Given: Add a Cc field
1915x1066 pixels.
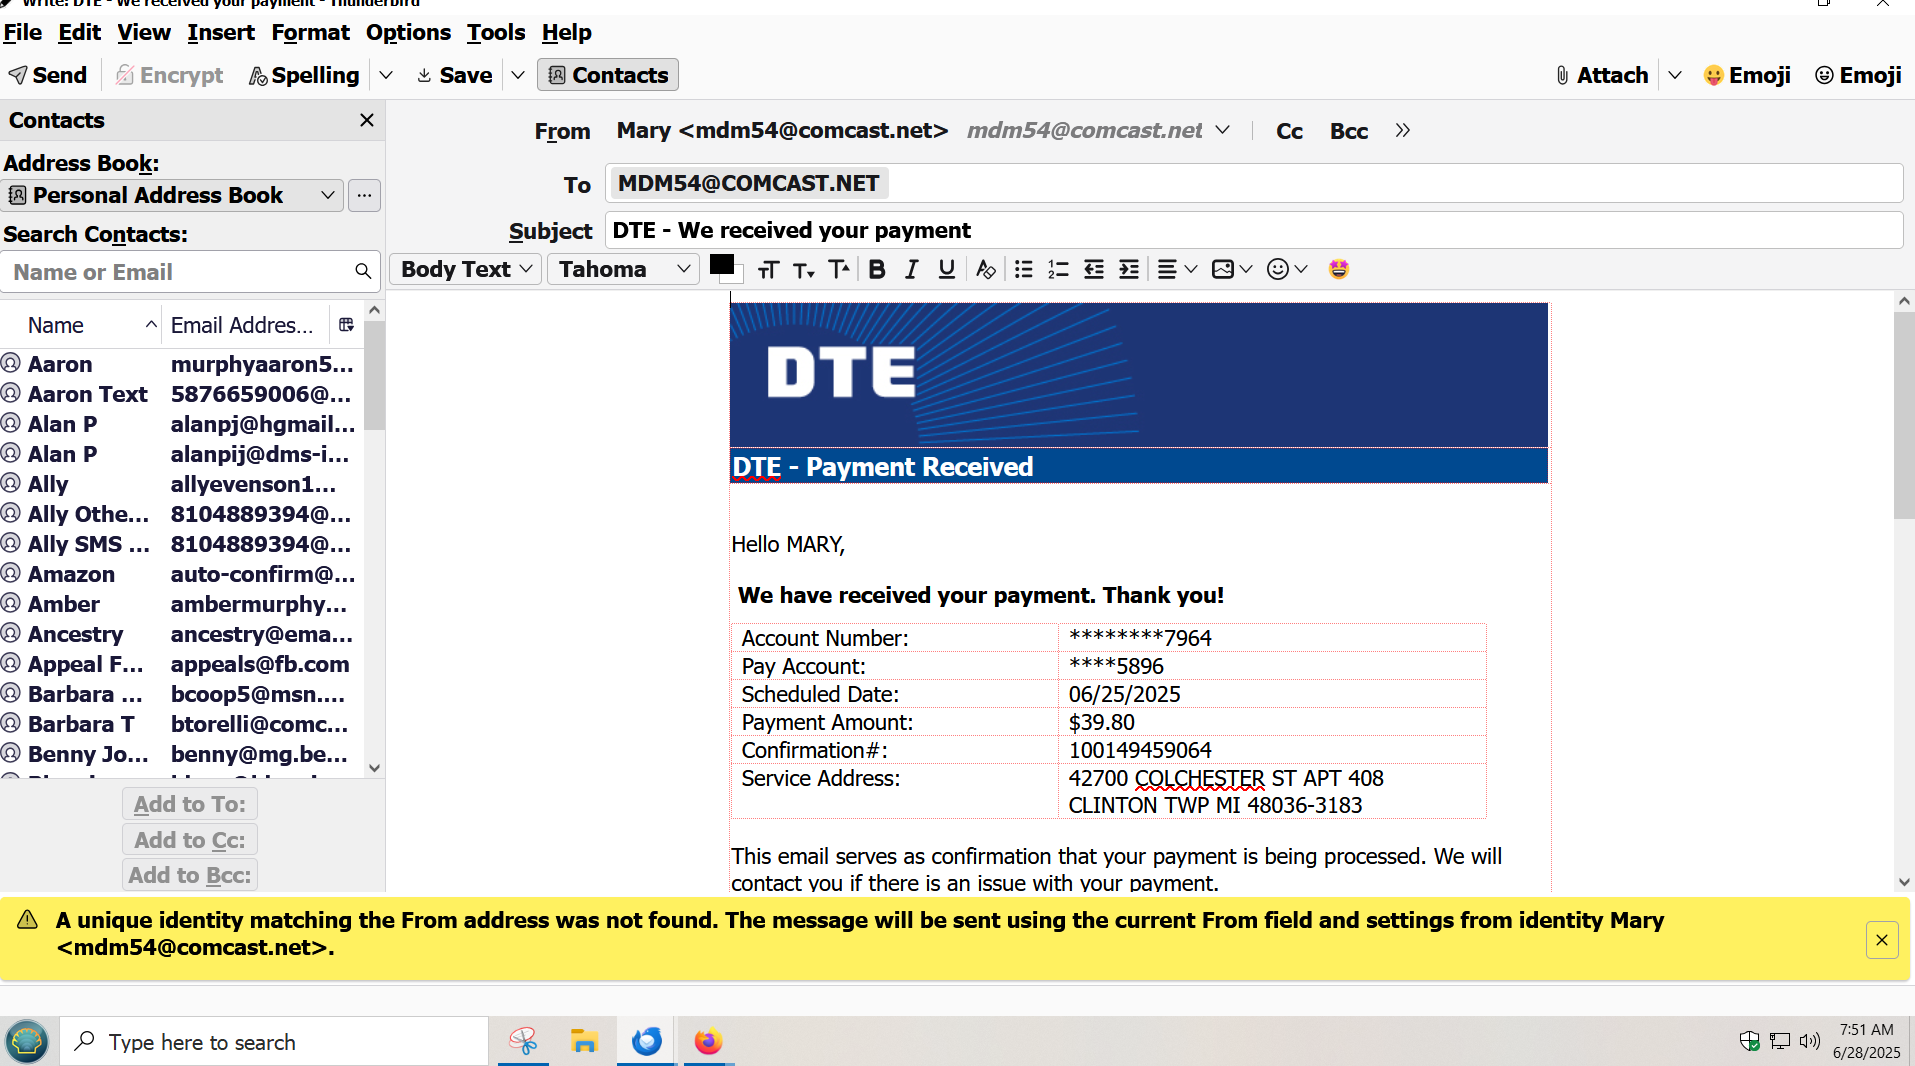Looking at the screenshot, I should (1289, 131).
